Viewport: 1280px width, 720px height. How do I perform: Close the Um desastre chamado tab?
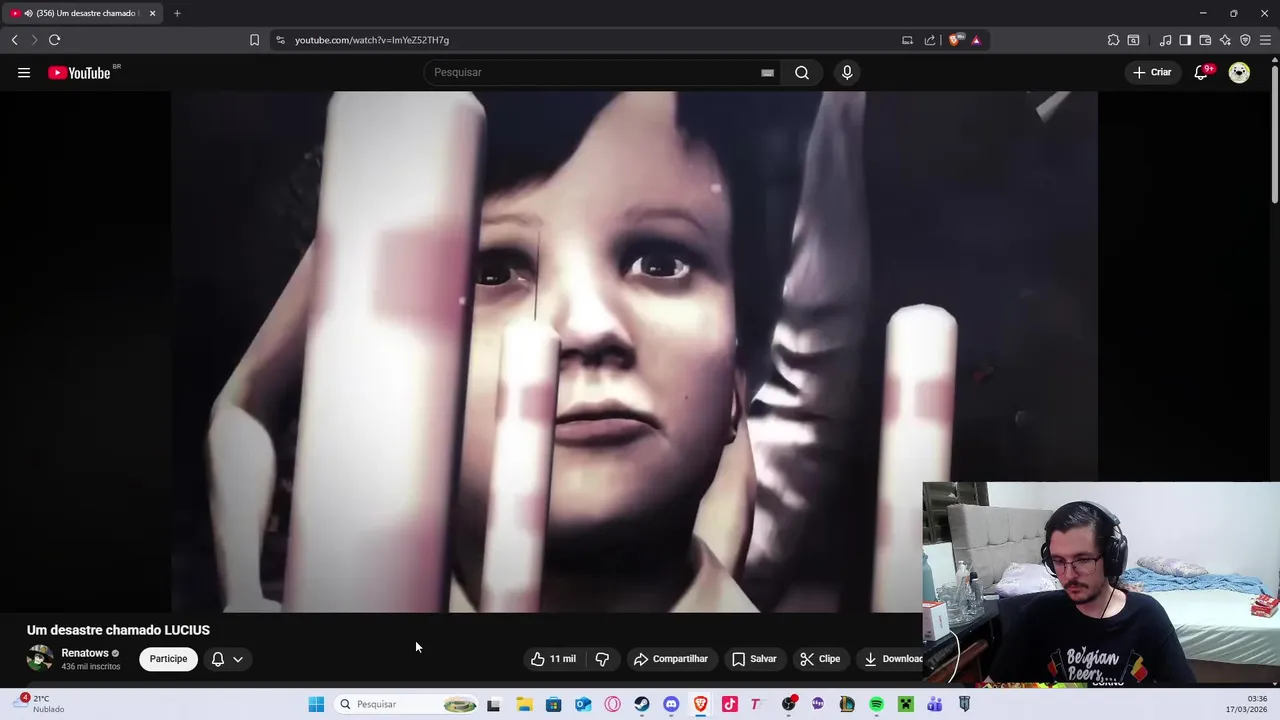pos(152,13)
